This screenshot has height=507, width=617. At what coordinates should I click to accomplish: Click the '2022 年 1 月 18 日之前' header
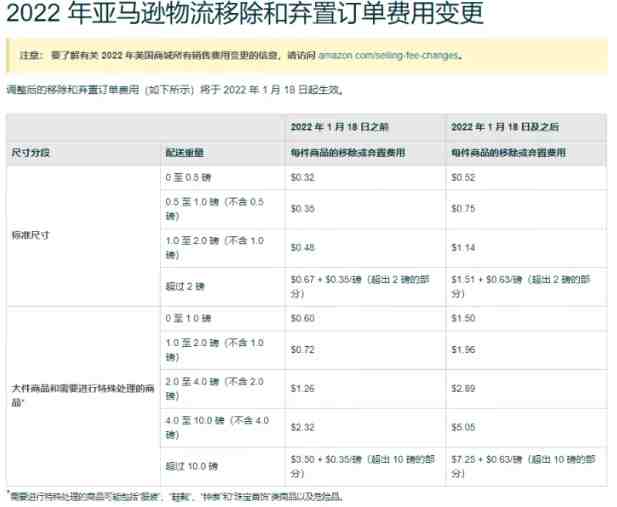(340, 127)
